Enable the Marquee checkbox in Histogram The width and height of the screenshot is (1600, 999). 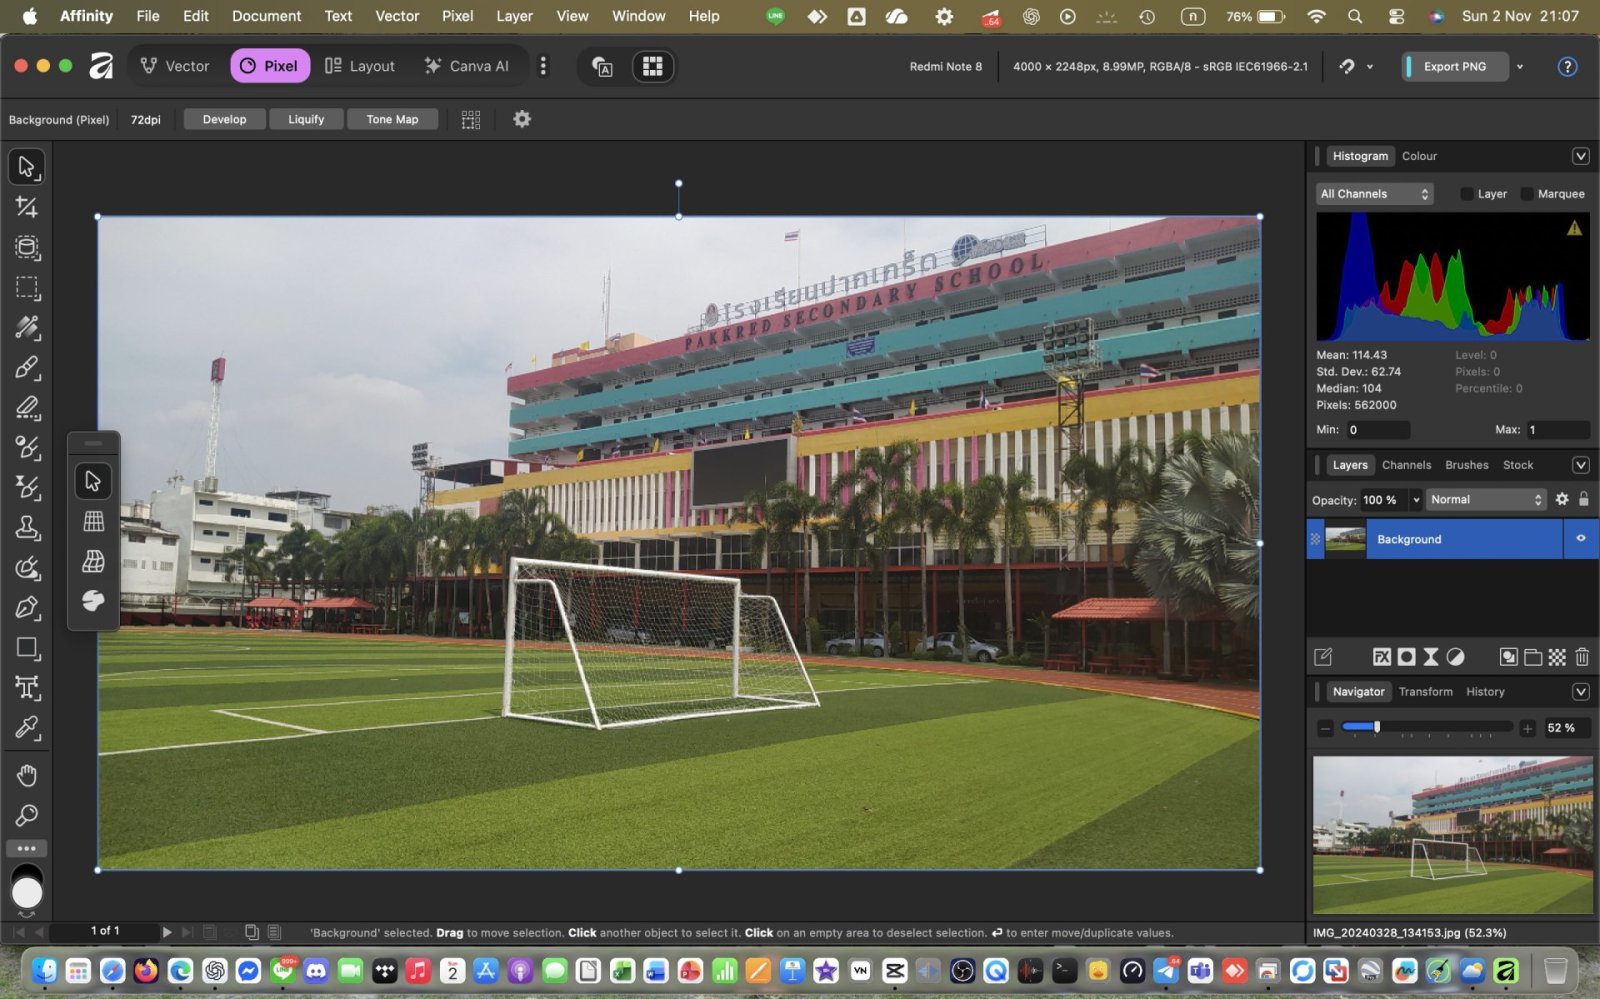[1527, 194]
